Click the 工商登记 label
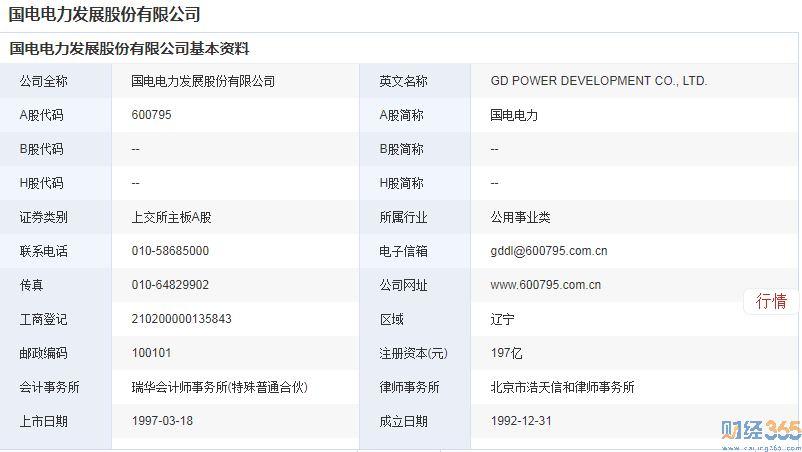Viewport: 802px width, 452px height. pyautogui.click(x=43, y=320)
